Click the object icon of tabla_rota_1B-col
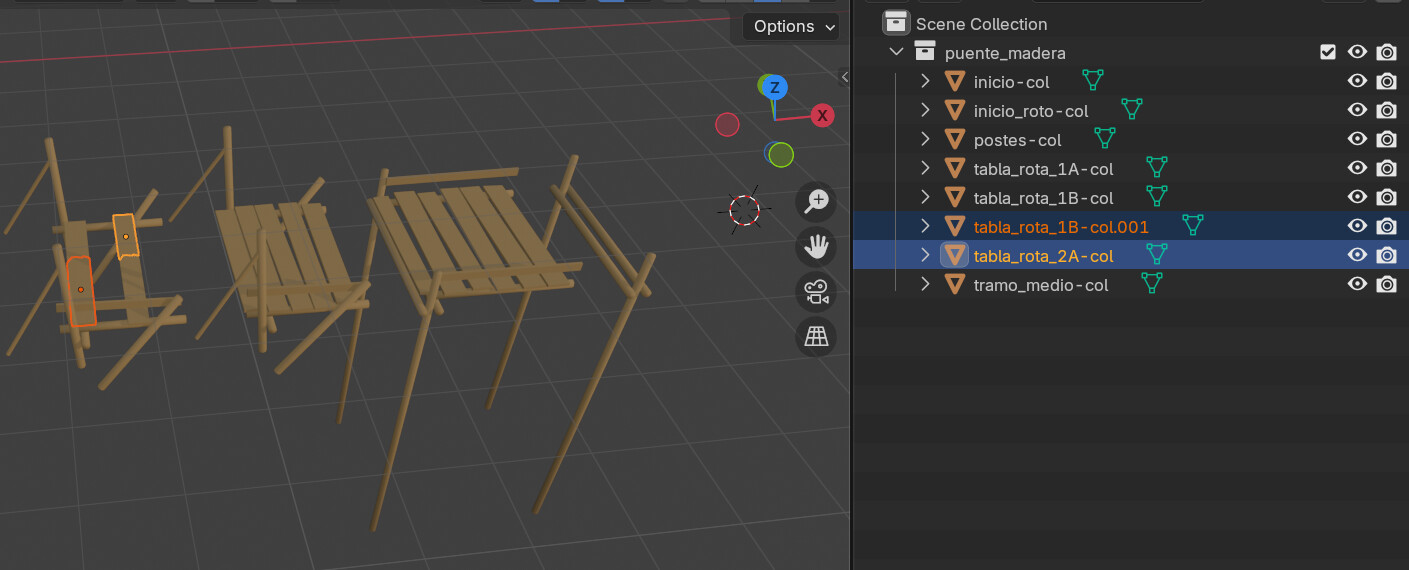1409x570 pixels. pos(955,198)
